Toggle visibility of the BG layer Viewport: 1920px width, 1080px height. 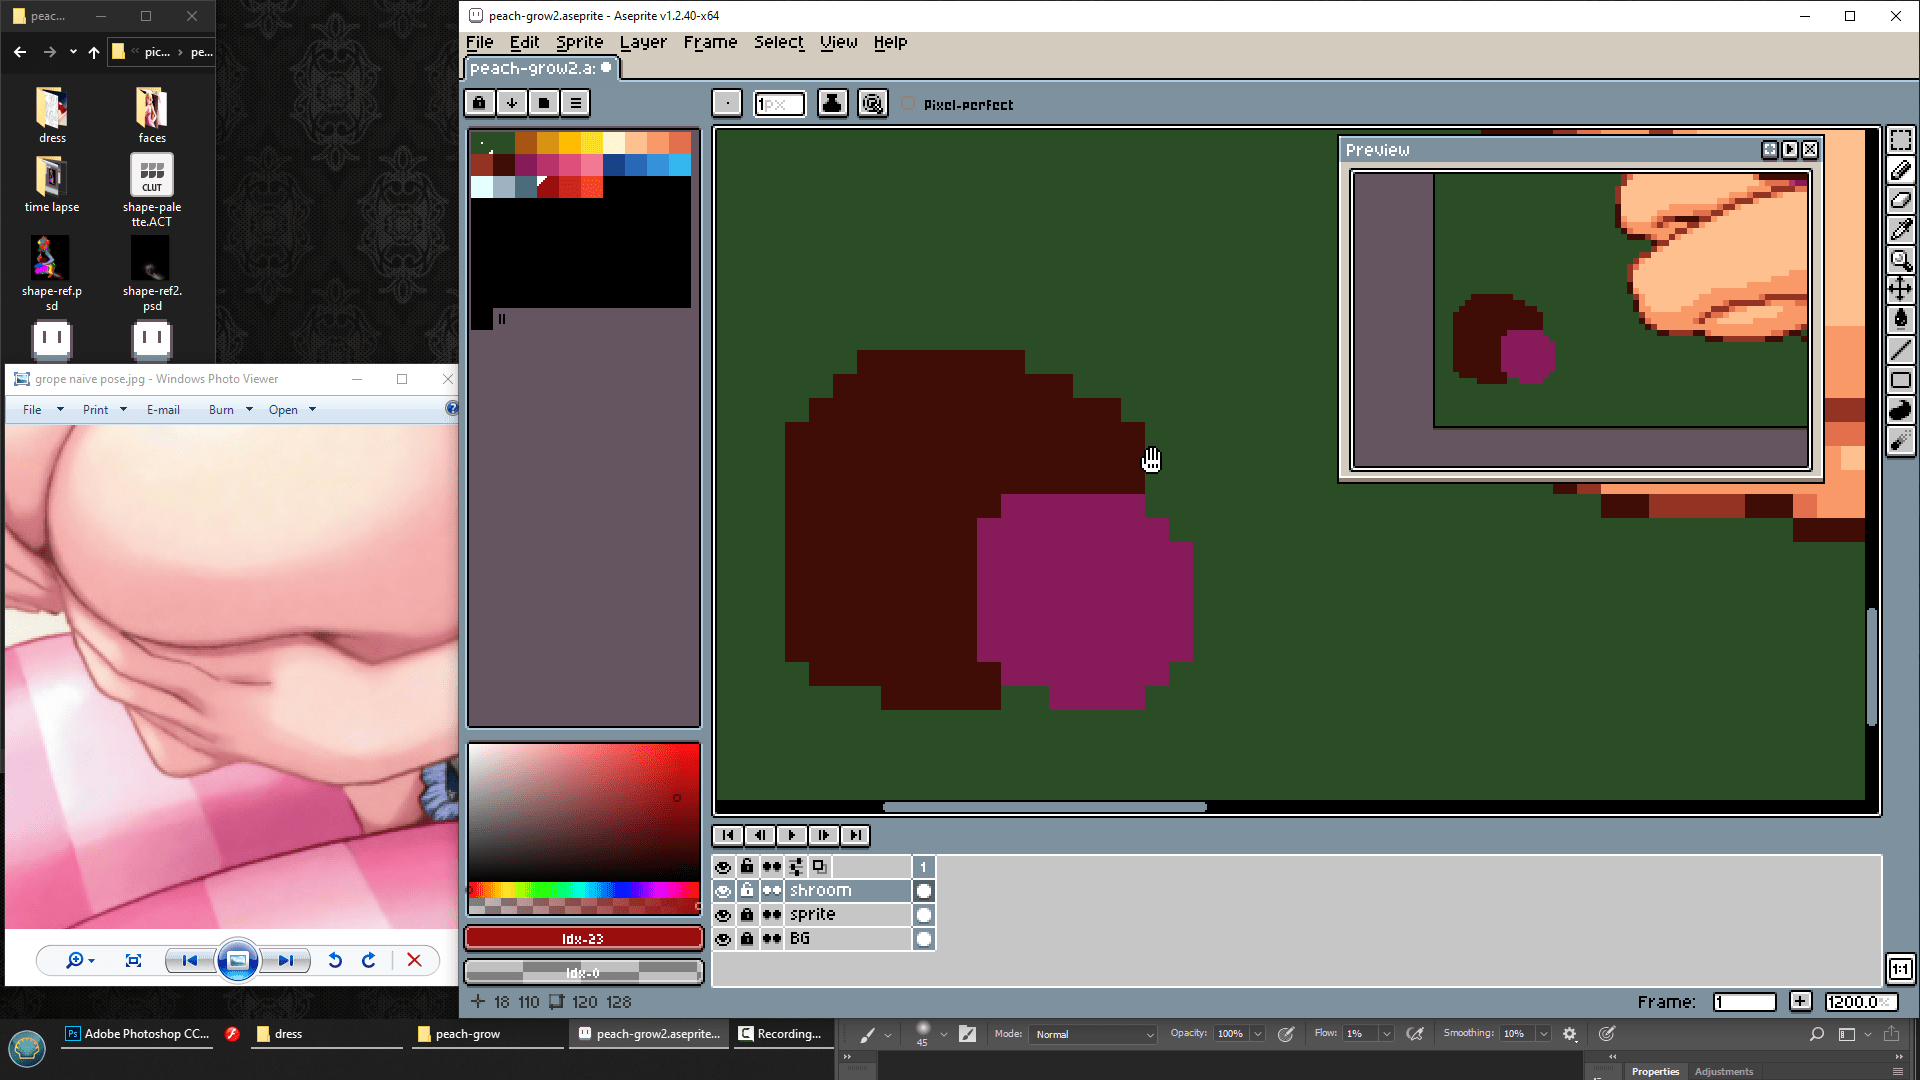pos(723,939)
